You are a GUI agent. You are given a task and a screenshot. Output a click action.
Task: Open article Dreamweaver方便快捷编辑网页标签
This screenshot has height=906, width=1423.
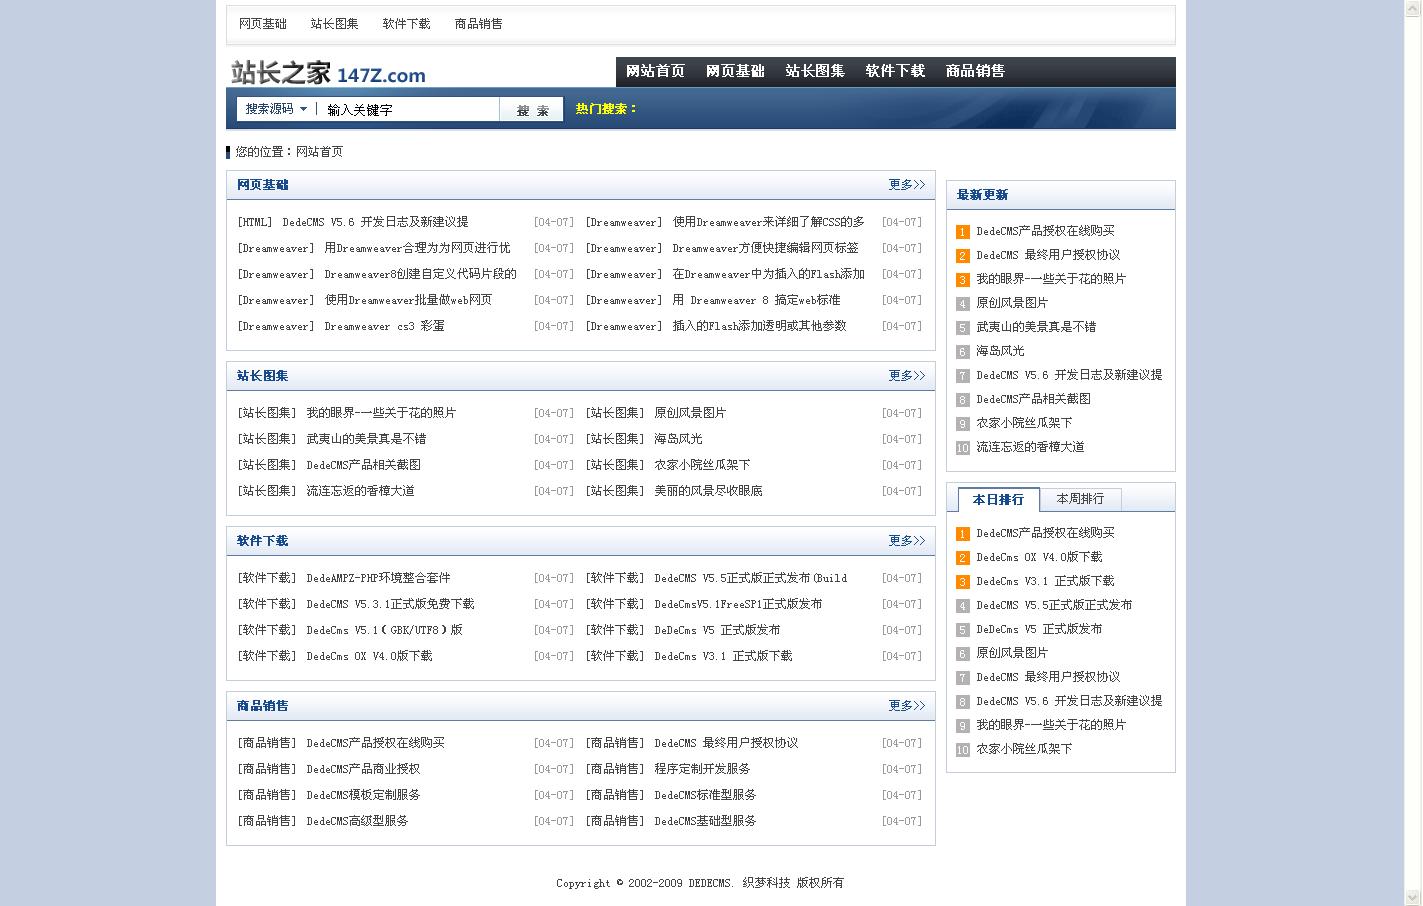[765, 248]
